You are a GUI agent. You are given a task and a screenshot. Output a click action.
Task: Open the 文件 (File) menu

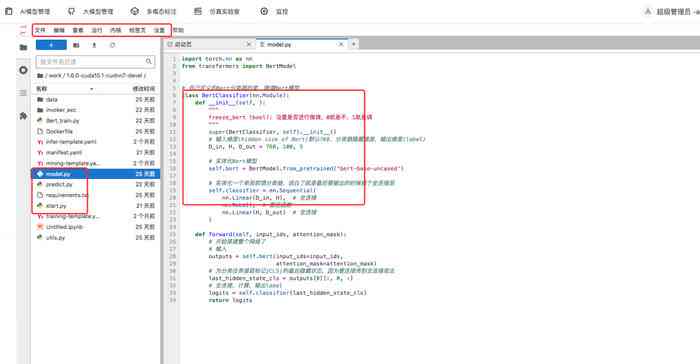coord(40,30)
